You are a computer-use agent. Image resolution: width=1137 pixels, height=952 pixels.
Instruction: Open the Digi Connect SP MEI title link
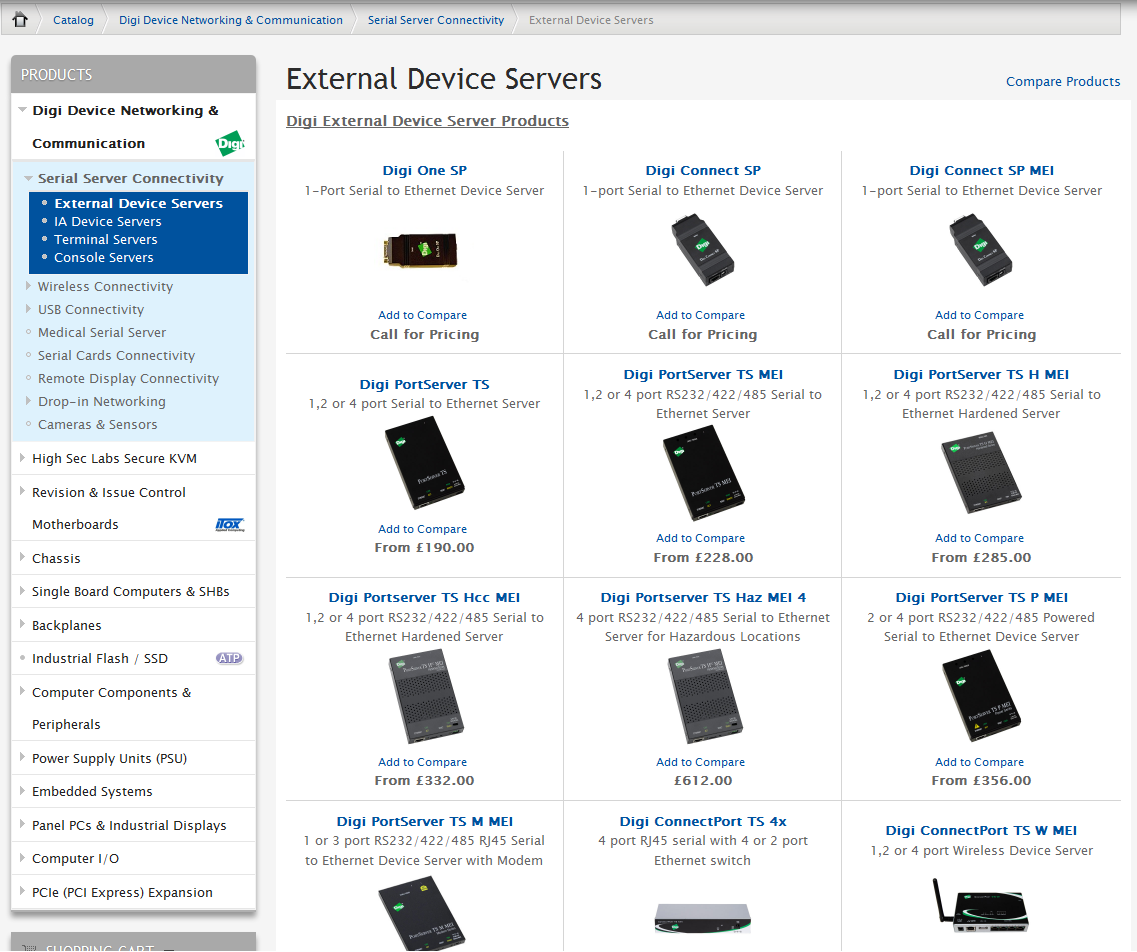[x=982, y=170]
